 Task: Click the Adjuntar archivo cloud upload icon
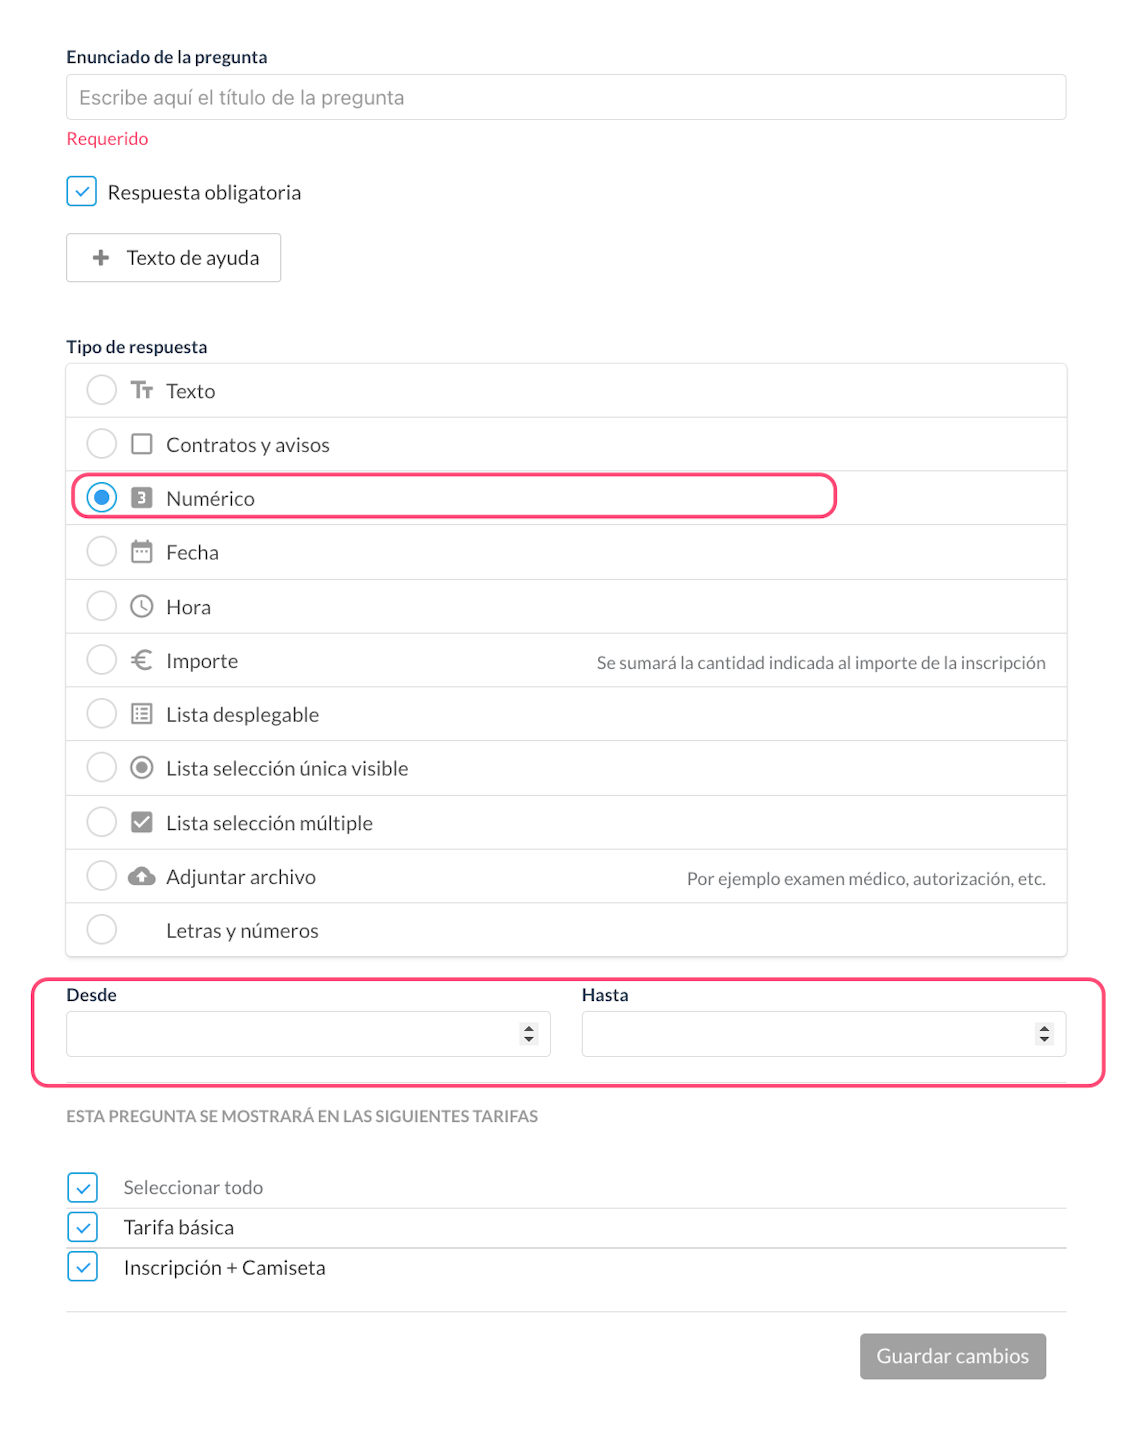click(142, 877)
